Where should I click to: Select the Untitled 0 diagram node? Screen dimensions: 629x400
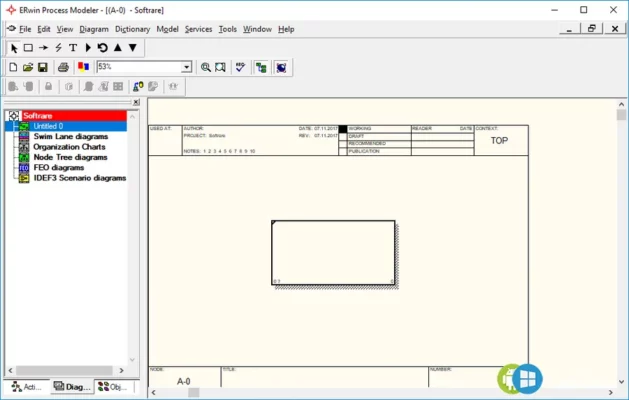pos(48,126)
